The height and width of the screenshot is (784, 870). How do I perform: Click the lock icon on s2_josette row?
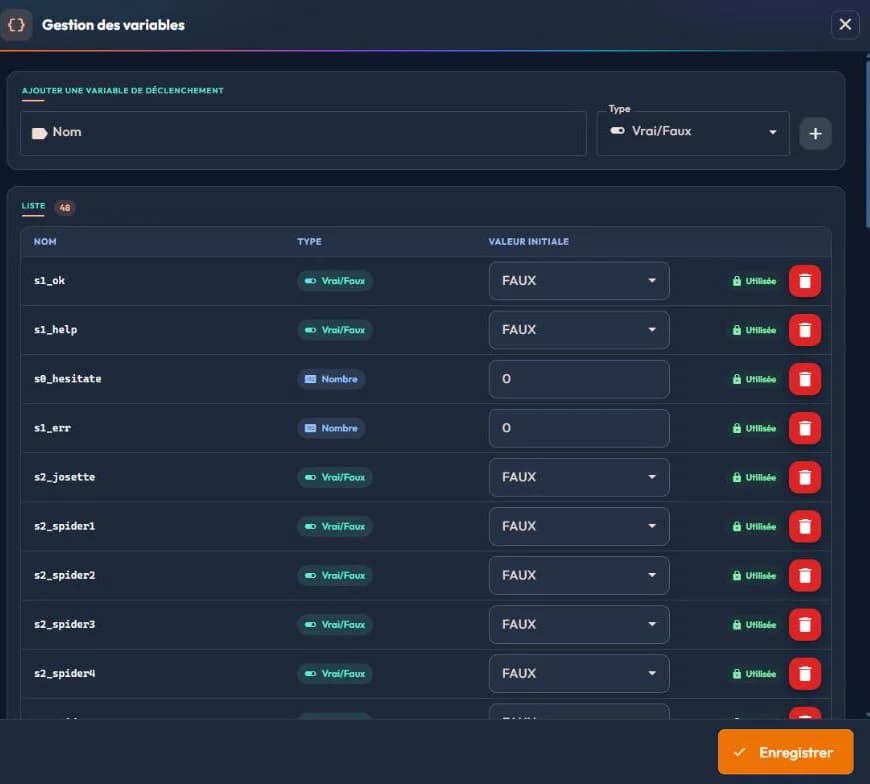(x=736, y=477)
